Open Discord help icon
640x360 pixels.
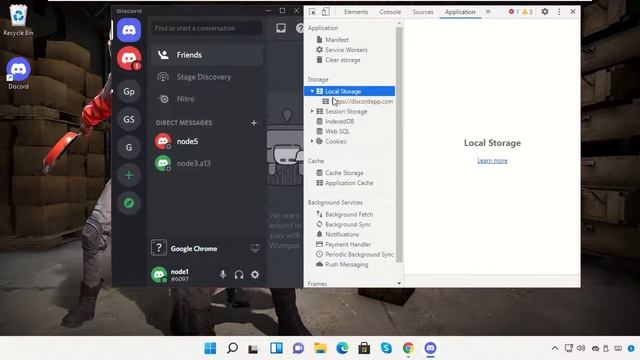(300, 28)
